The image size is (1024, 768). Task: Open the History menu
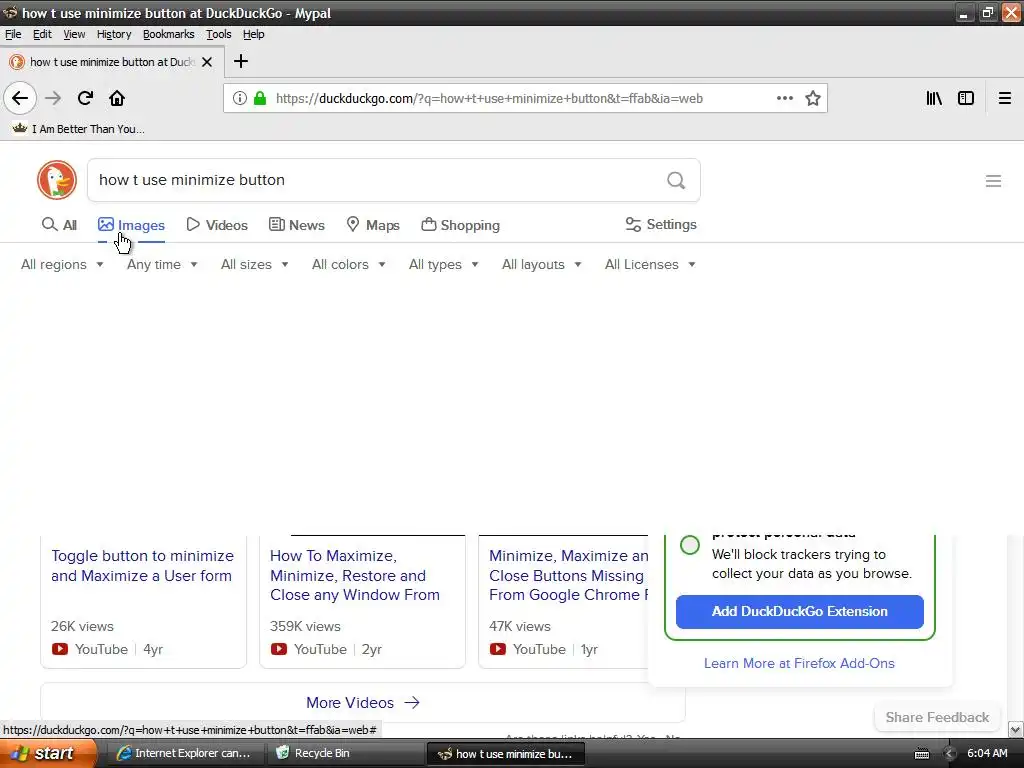114,34
